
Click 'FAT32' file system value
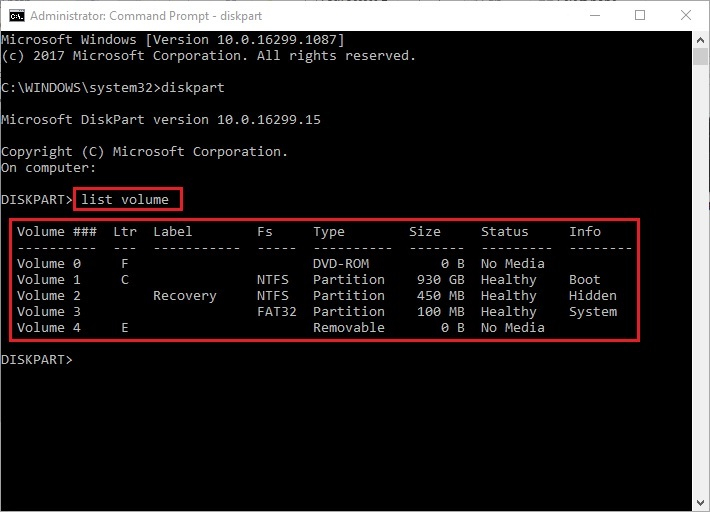click(277, 312)
